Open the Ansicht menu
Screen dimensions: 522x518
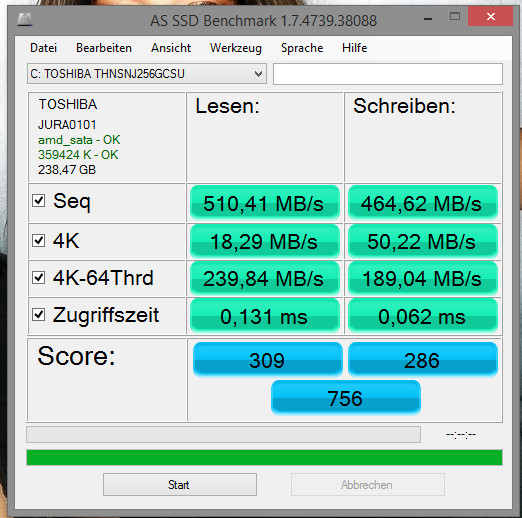point(171,48)
